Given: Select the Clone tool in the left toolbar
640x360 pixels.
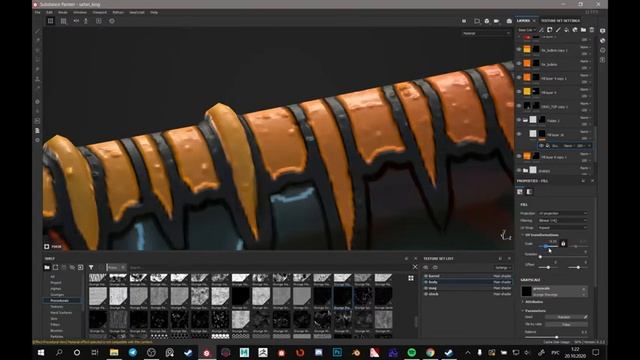Looking at the screenshot, I should (38, 79).
